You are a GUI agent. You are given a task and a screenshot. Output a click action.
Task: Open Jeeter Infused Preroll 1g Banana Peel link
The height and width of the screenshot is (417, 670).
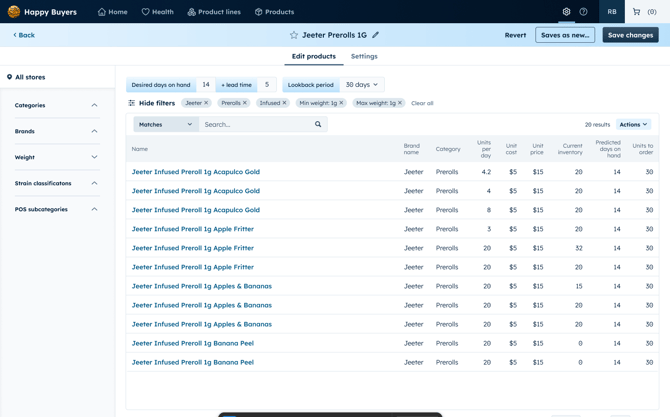pos(193,343)
